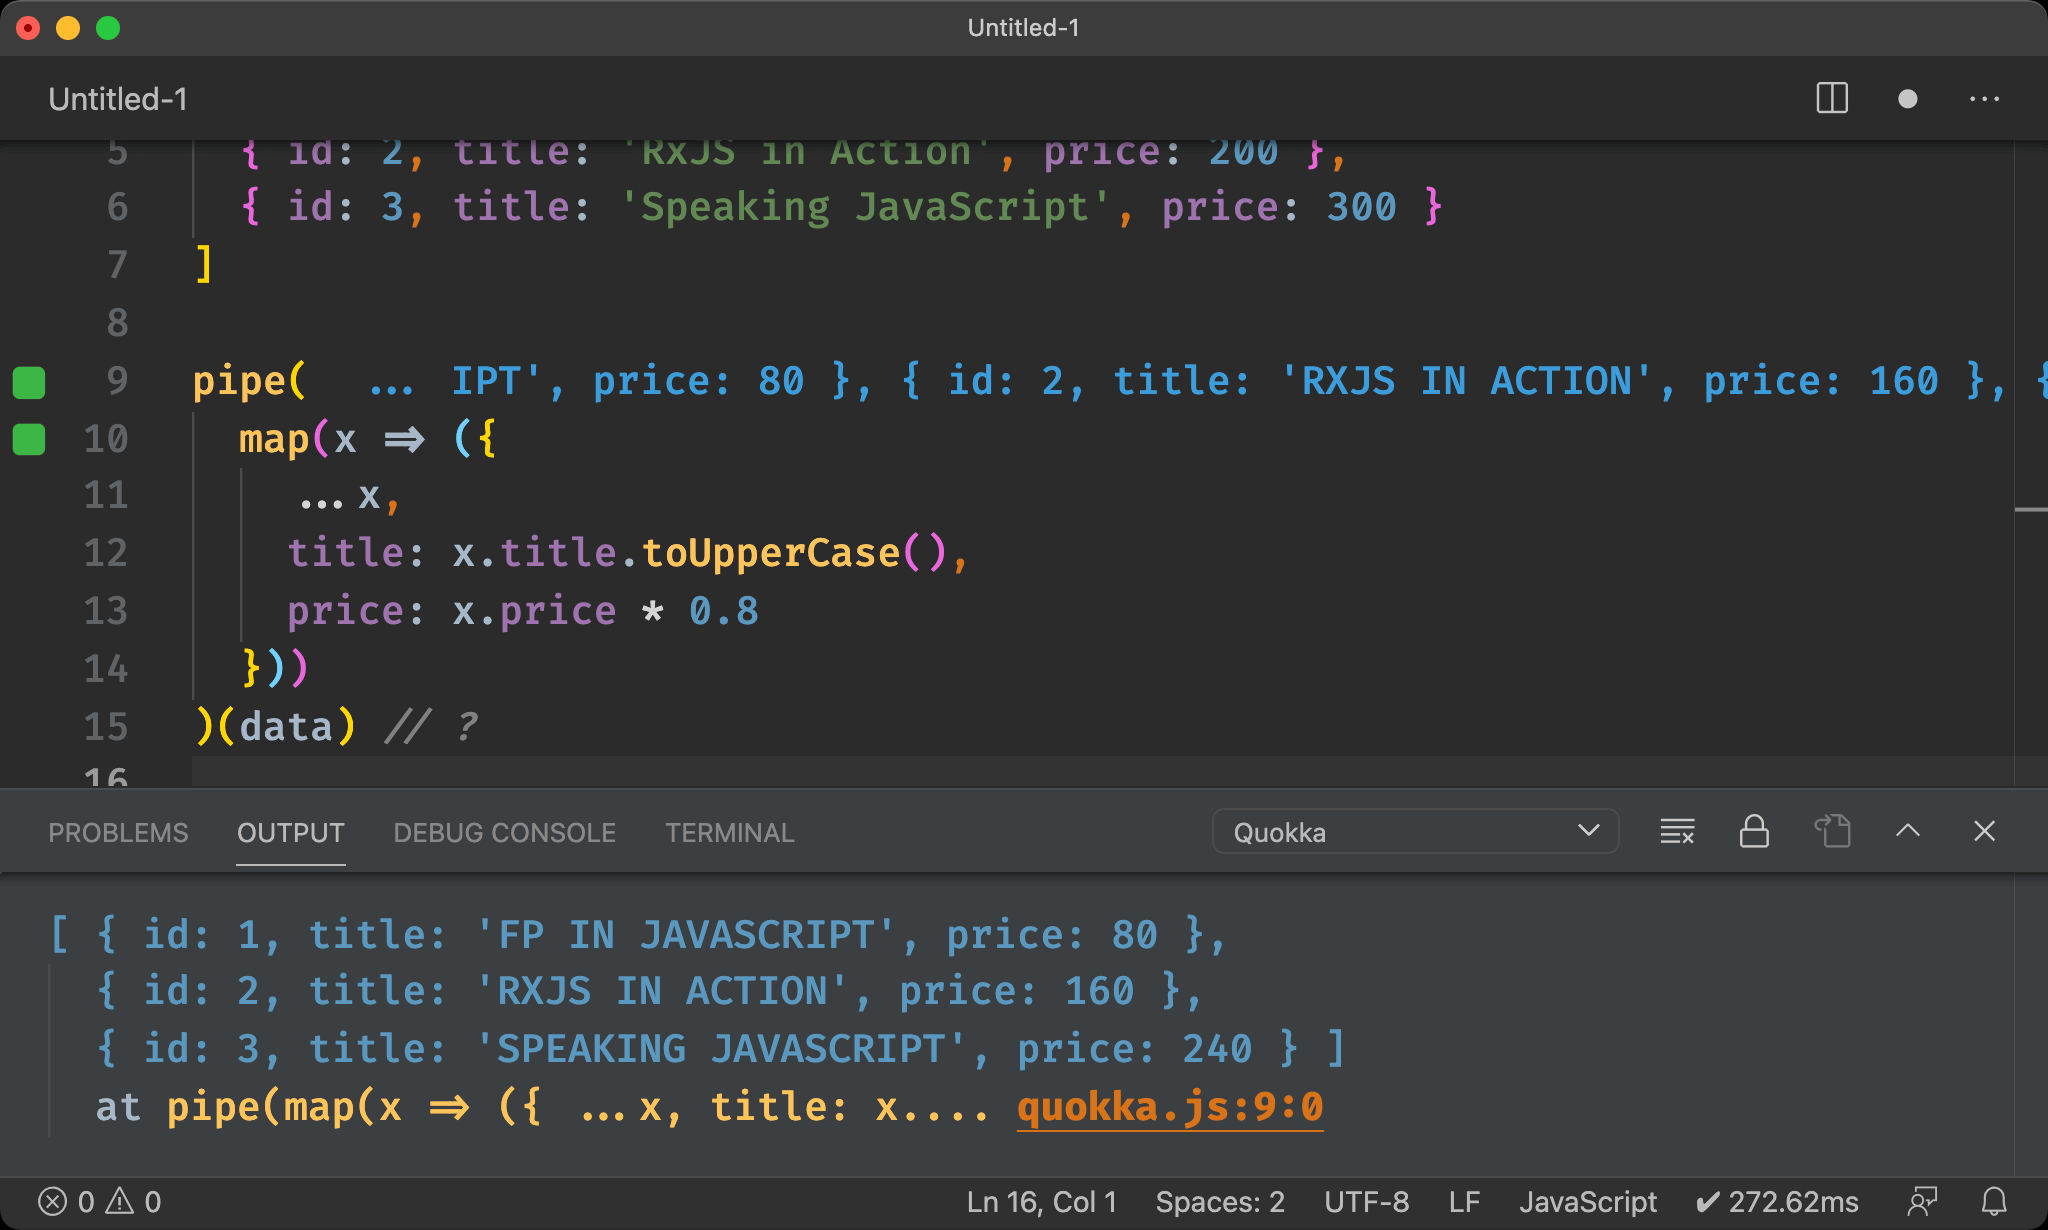
Task: Click the Quokka green marker on line 10
Action: point(29,439)
